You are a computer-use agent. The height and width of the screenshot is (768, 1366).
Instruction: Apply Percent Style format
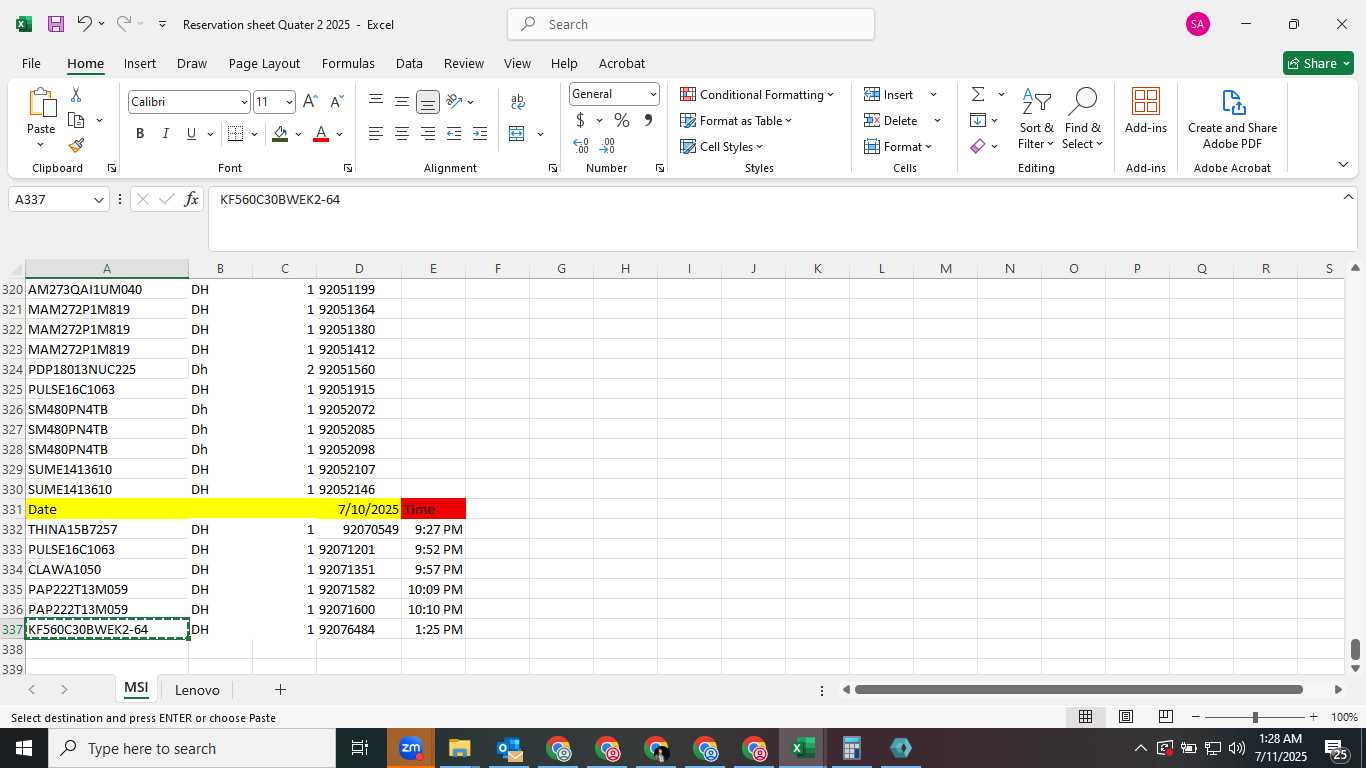pos(622,120)
